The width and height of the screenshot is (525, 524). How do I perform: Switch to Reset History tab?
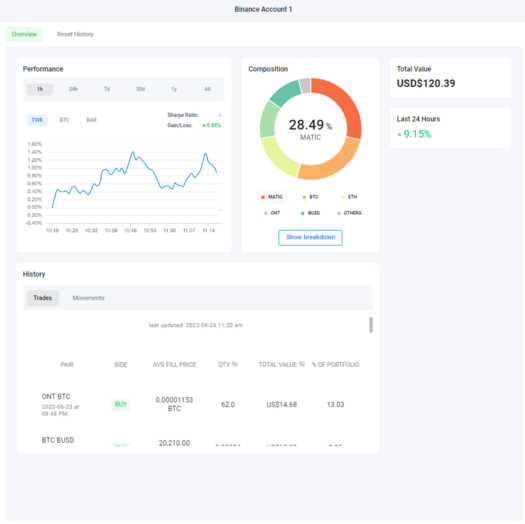[x=75, y=34]
